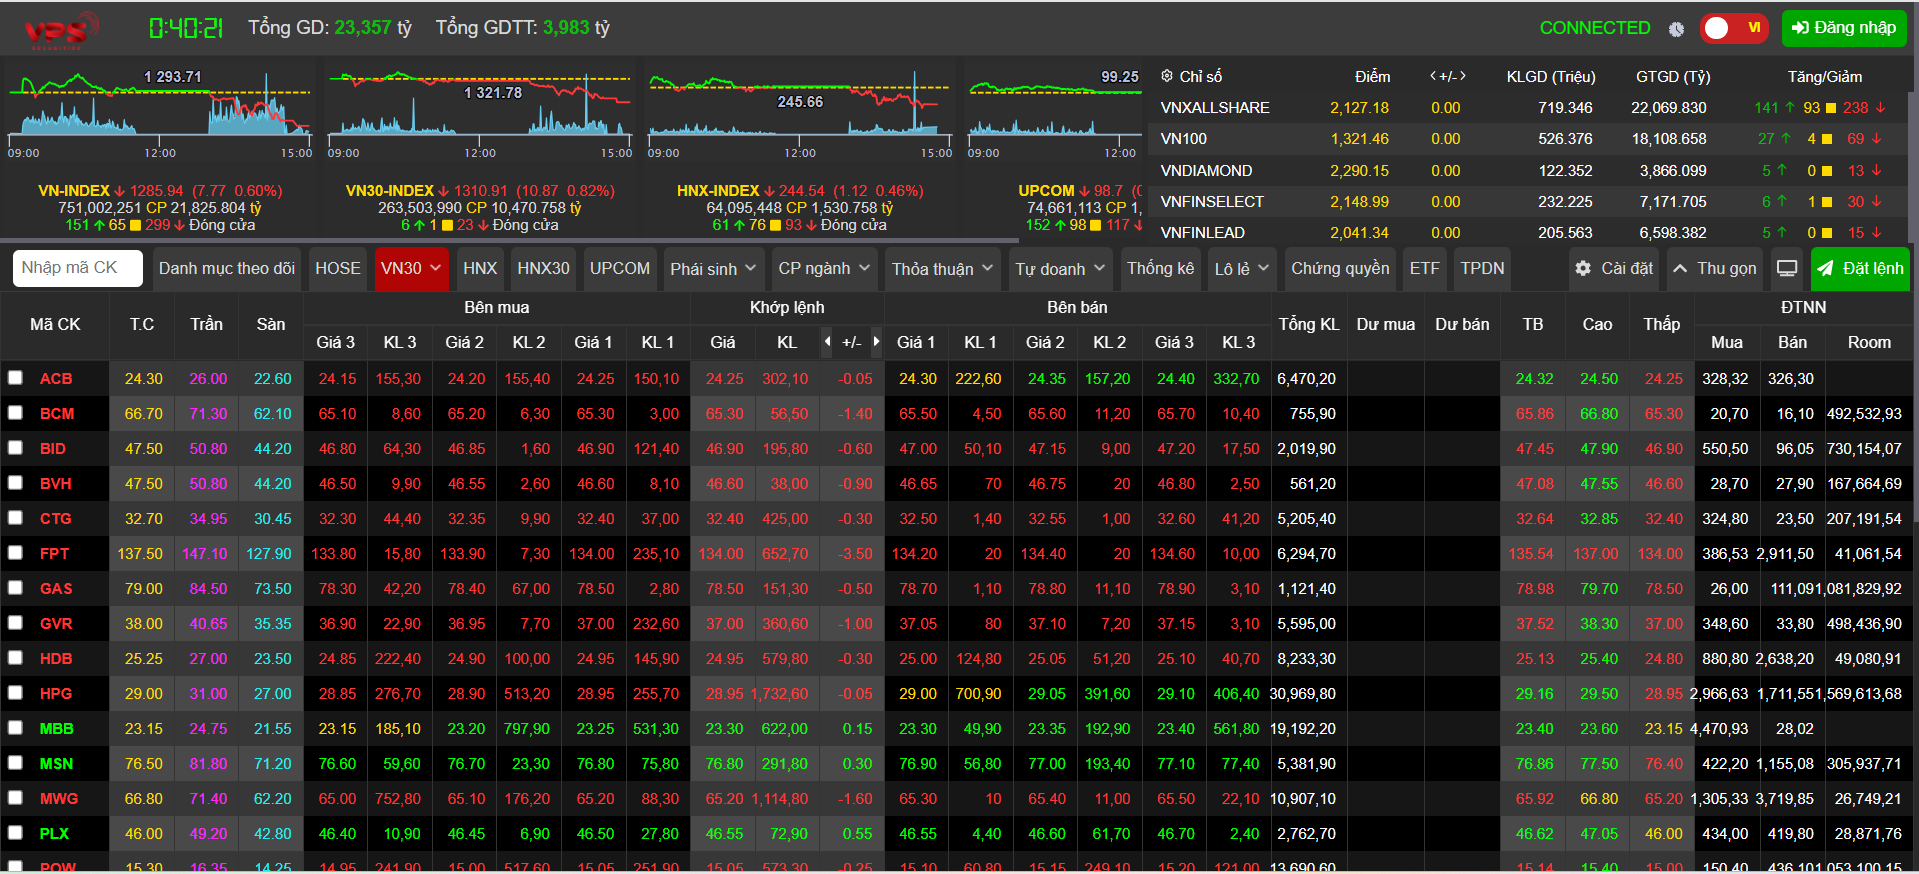1919x874 pixels.
Task: Tick the checkbox for PLX
Action: (x=15, y=833)
